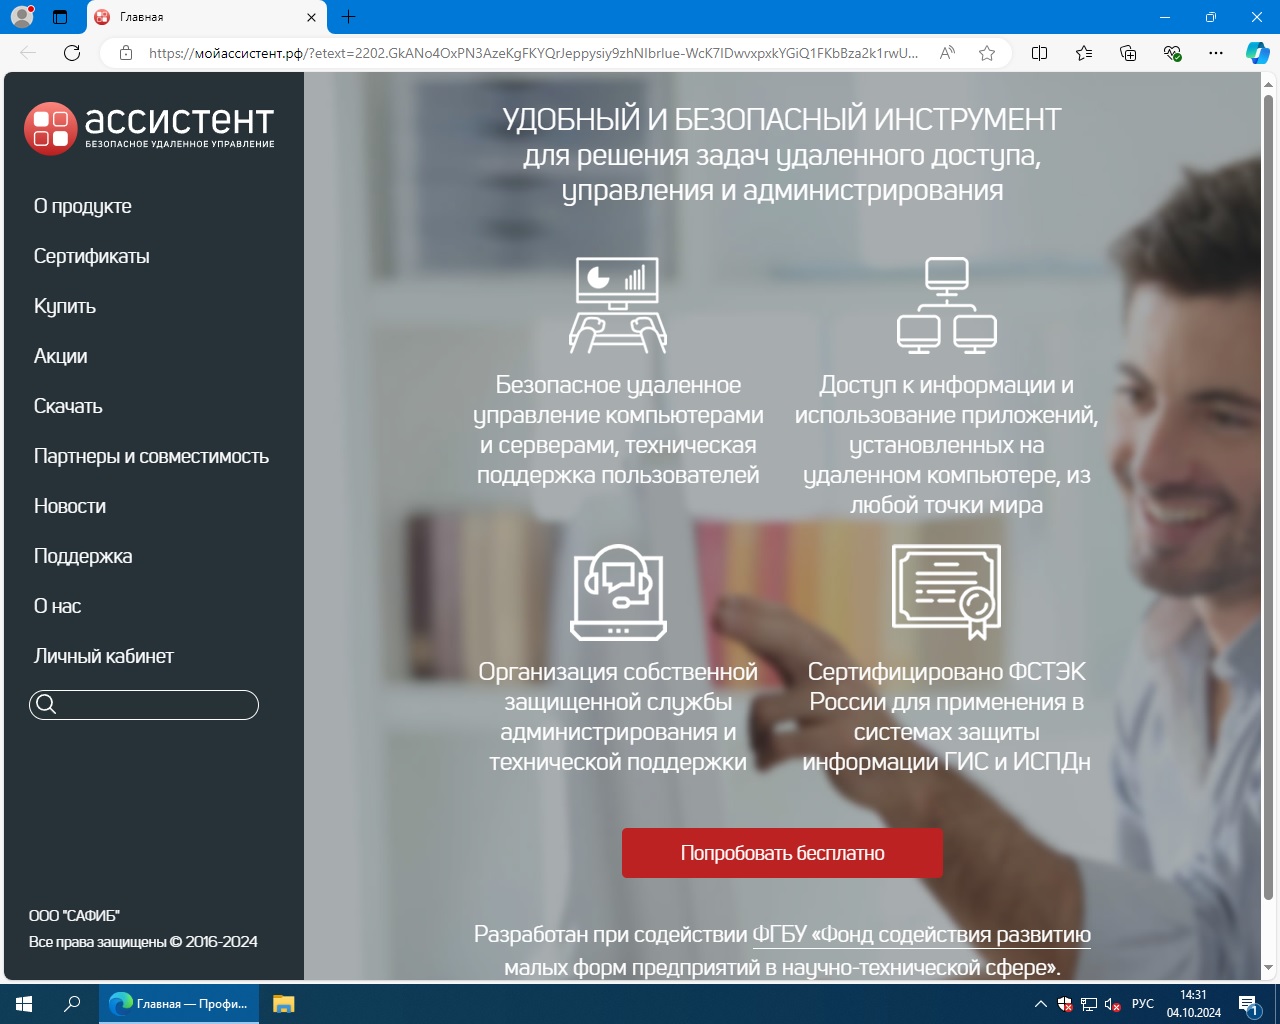Refresh the page in browser
The width and height of the screenshot is (1280, 1024).
72,53
